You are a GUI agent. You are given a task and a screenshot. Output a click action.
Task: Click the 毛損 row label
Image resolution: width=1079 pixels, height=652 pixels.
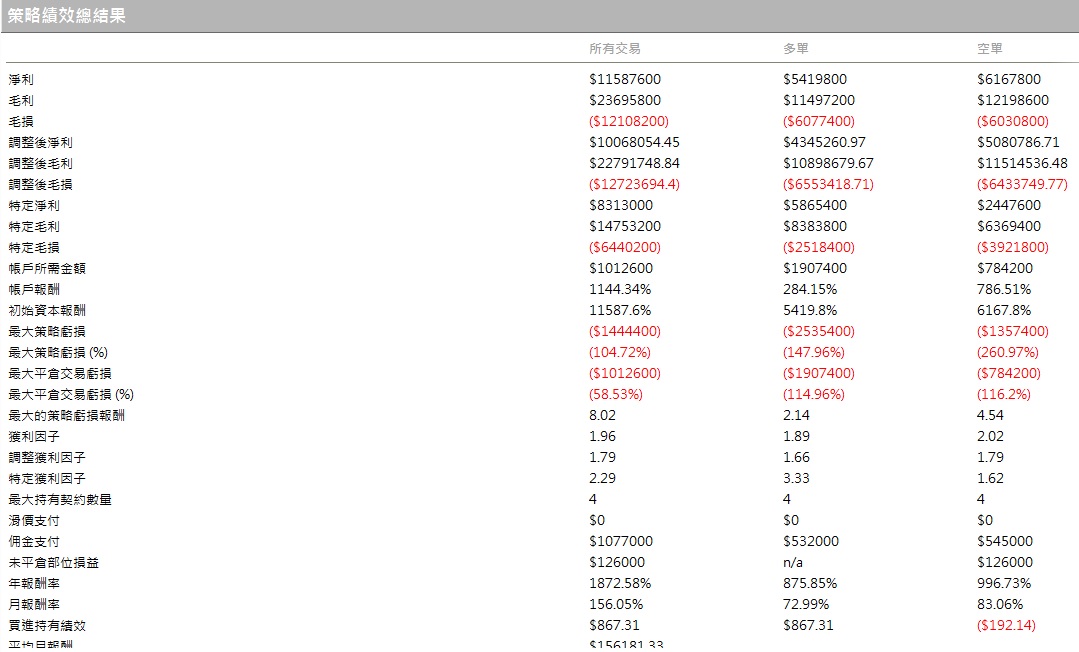coord(21,122)
